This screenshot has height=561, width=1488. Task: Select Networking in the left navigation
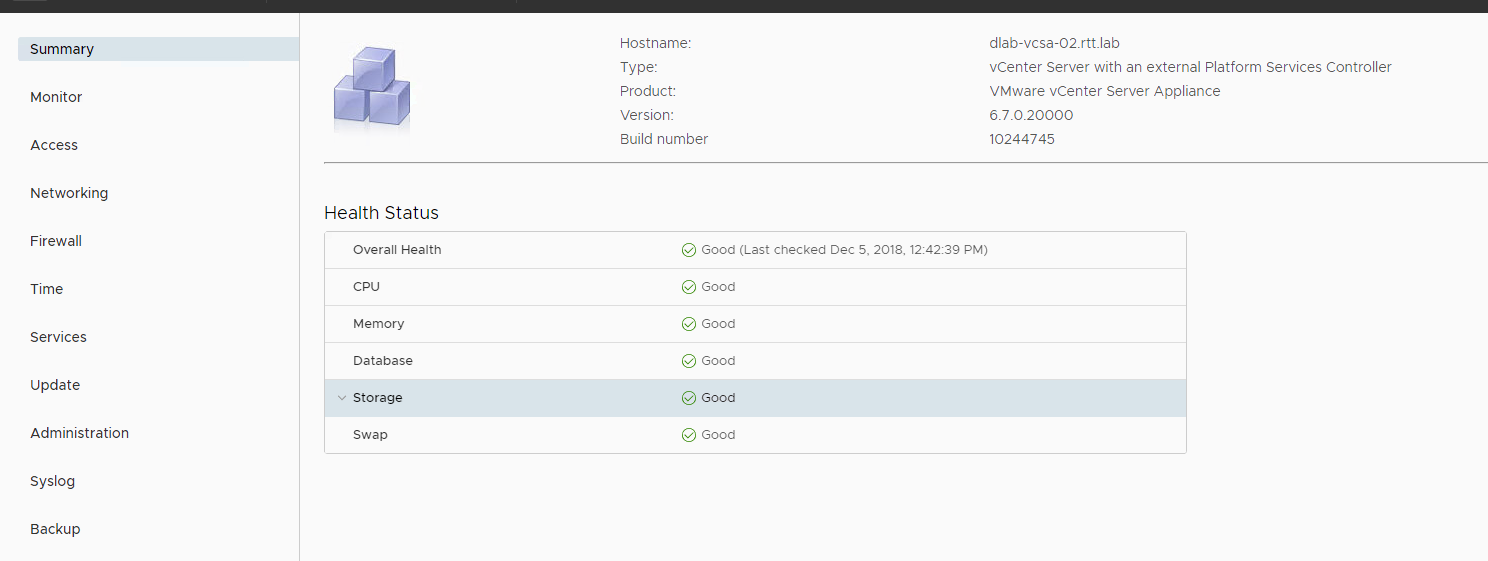point(69,193)
